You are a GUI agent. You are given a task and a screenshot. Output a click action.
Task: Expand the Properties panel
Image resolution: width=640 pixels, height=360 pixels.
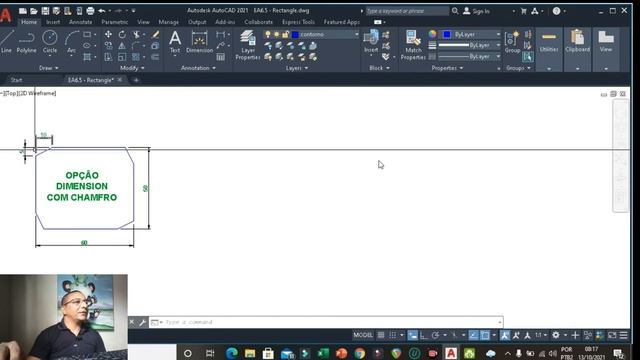(447, 68)
